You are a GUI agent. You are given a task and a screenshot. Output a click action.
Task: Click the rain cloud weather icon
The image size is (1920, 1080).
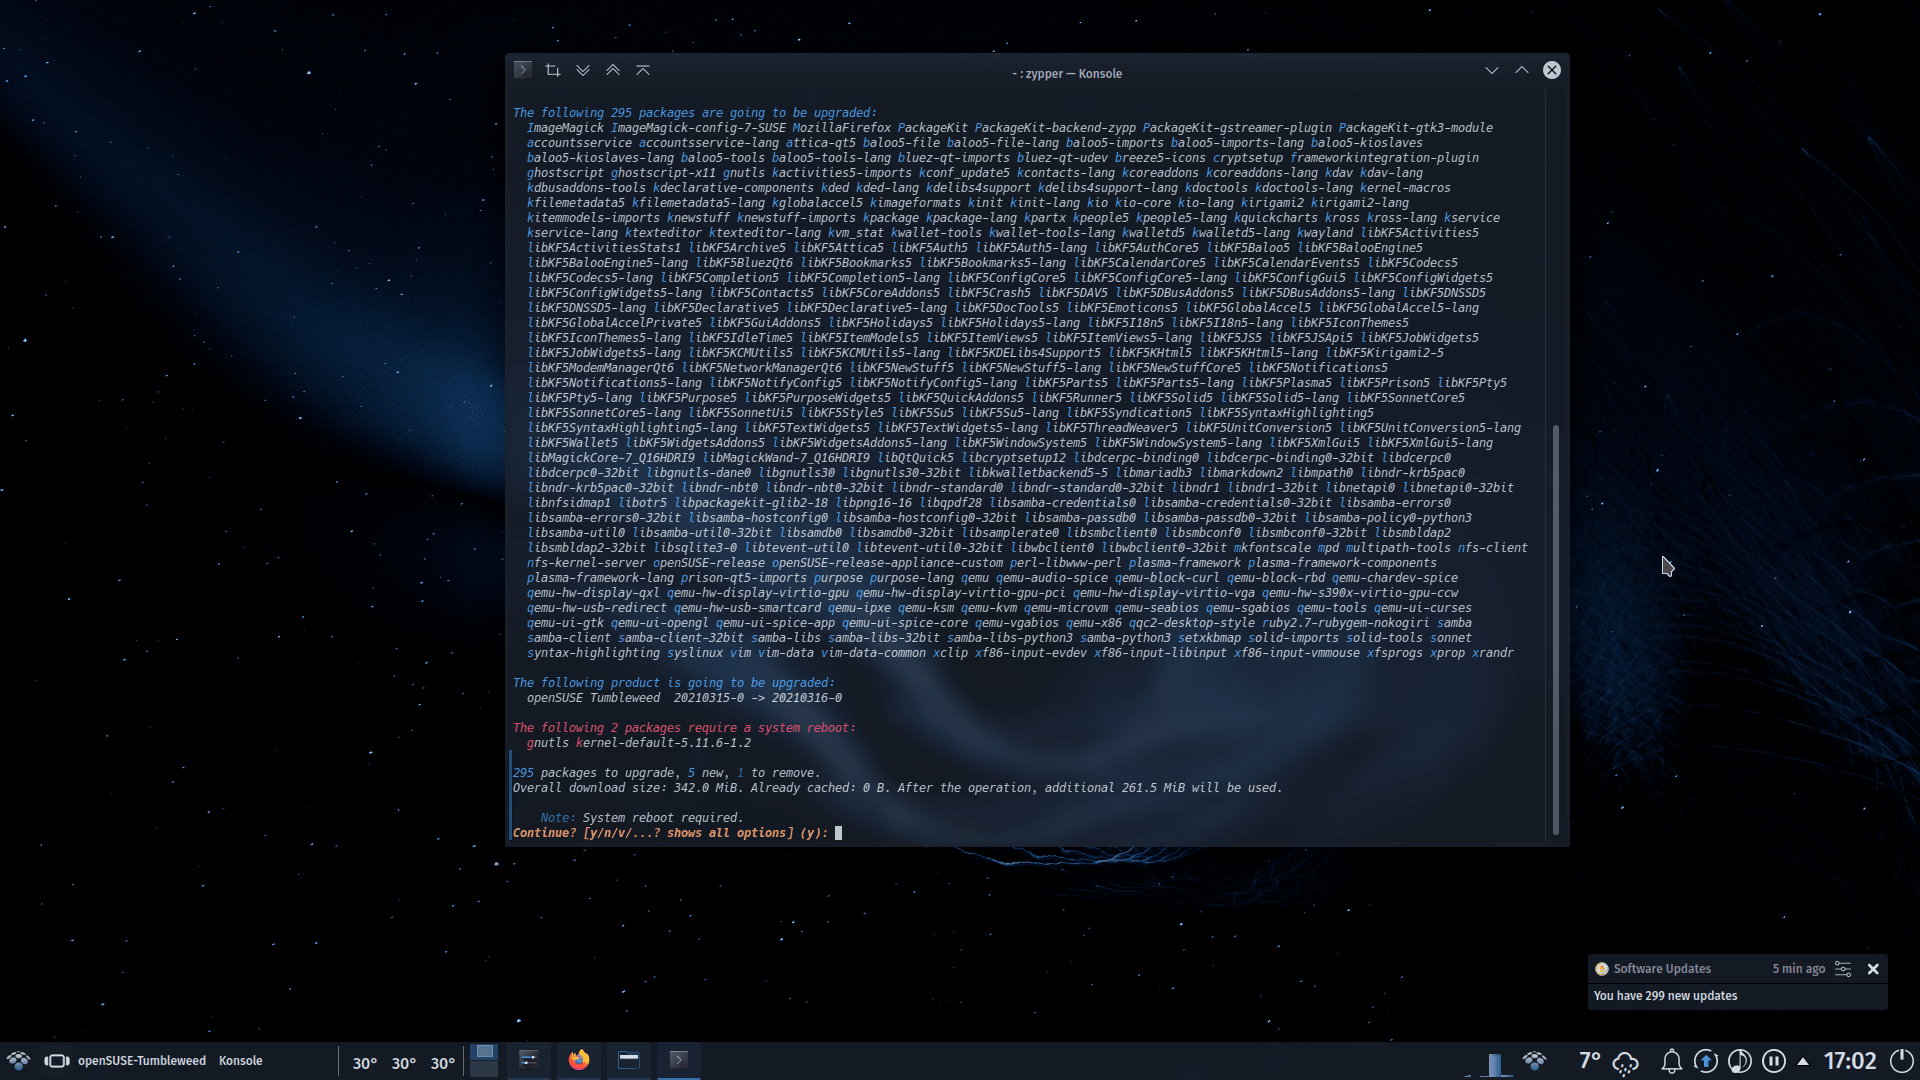click(1627, 1062)
